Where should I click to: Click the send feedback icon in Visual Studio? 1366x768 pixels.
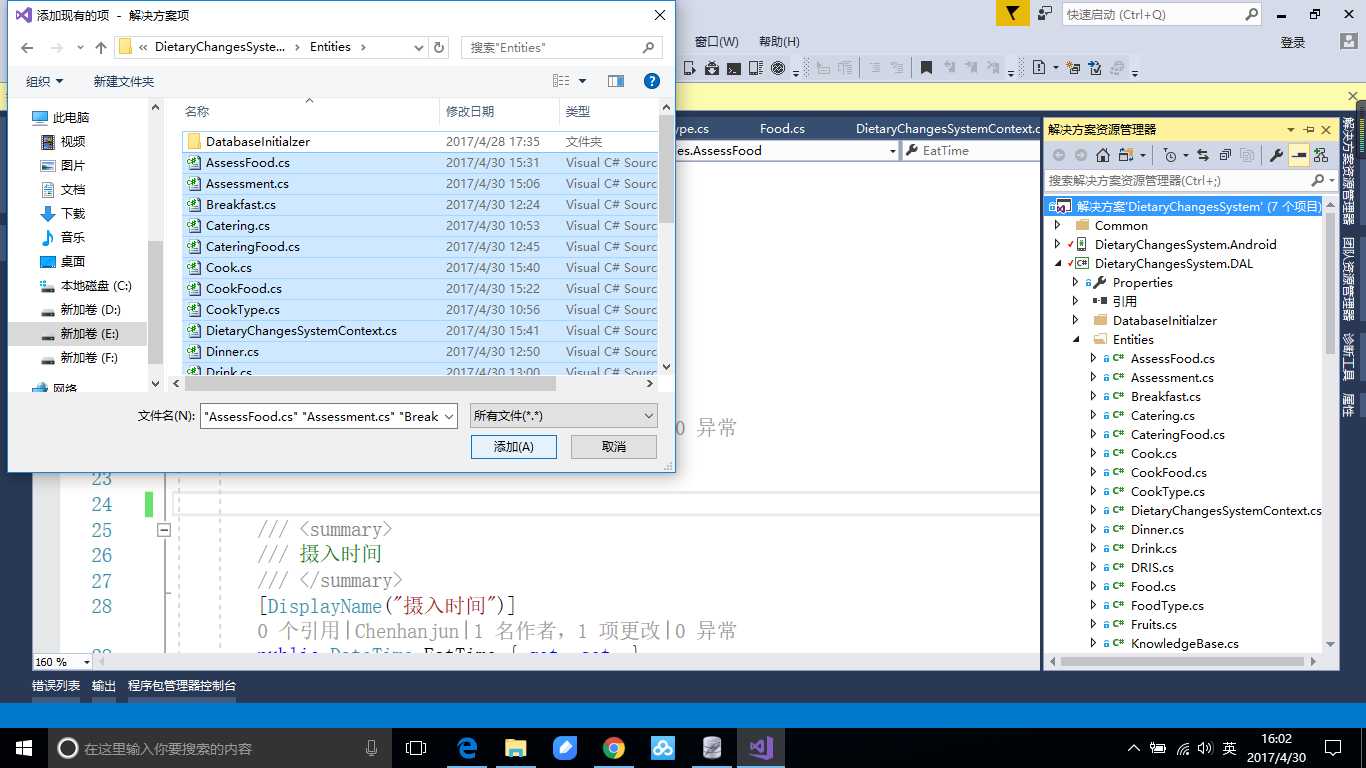[x=1045, y=14]
